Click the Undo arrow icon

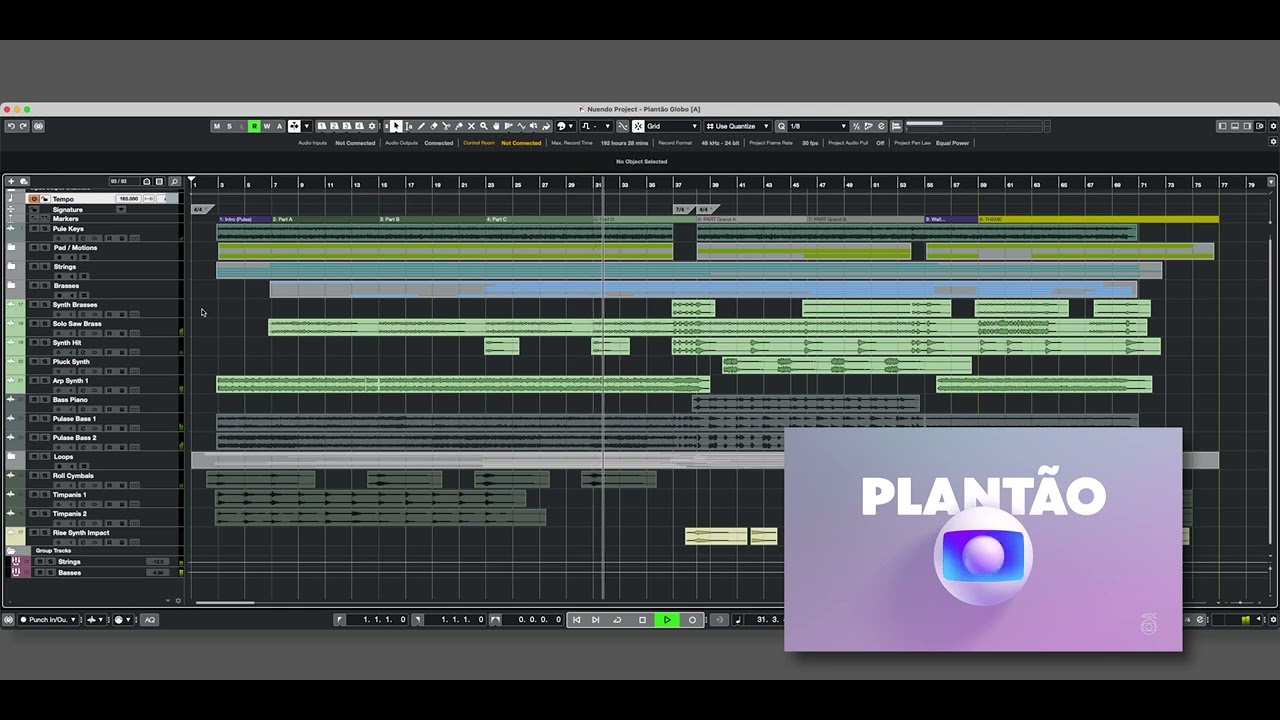click(11, 126)
